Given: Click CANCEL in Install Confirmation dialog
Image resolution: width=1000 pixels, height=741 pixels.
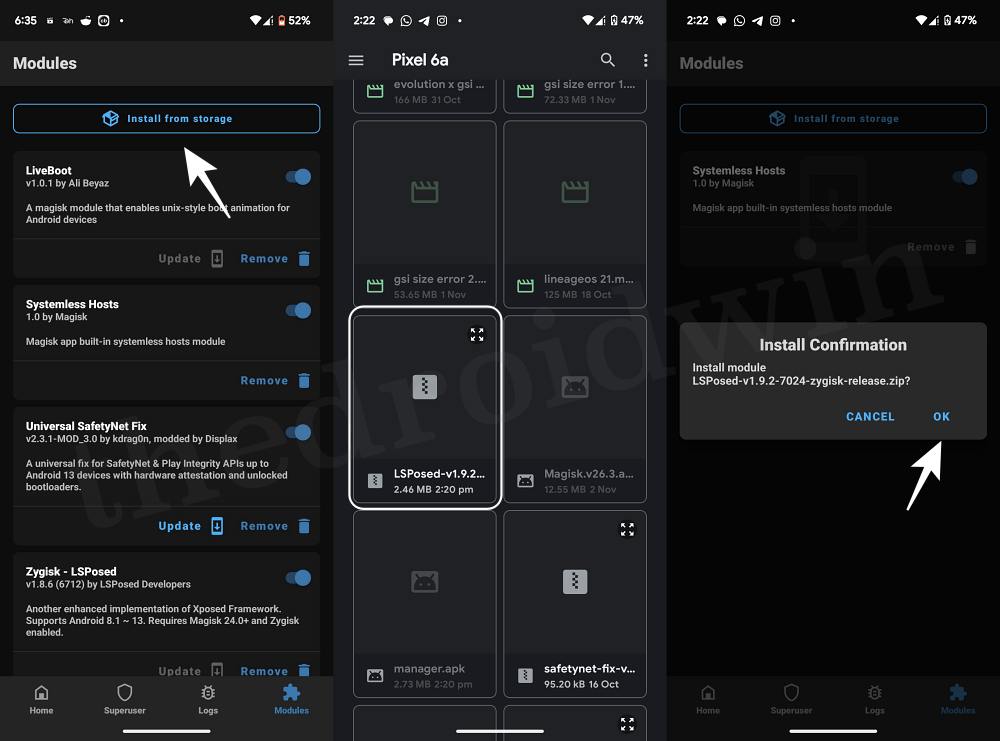Looking at the screenshot, I should 870,416.
